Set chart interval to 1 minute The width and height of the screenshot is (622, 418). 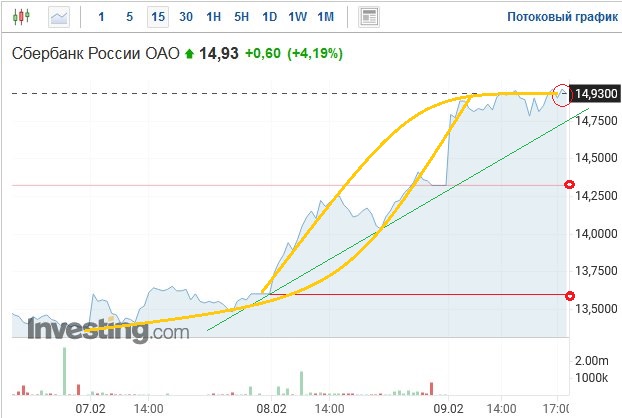(x=102, y=17)
